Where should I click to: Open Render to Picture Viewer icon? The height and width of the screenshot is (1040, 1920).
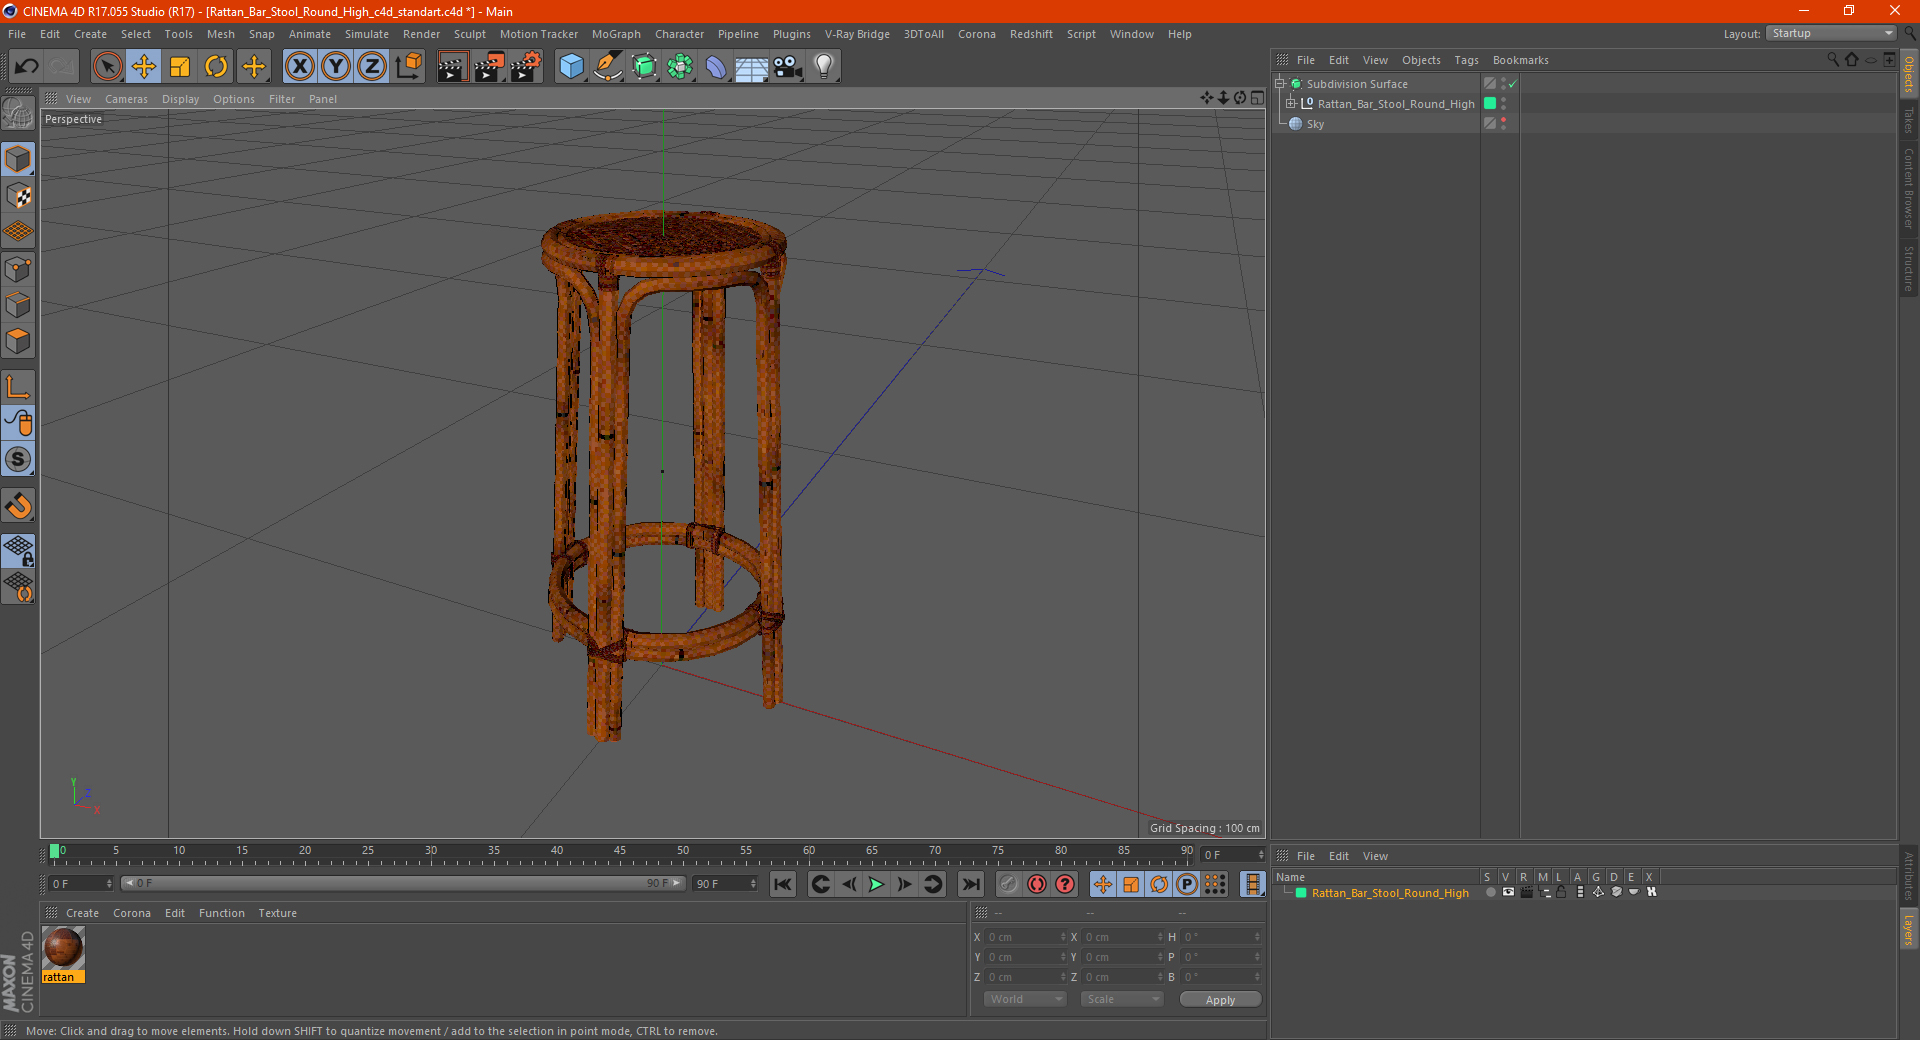click(489, 67)
